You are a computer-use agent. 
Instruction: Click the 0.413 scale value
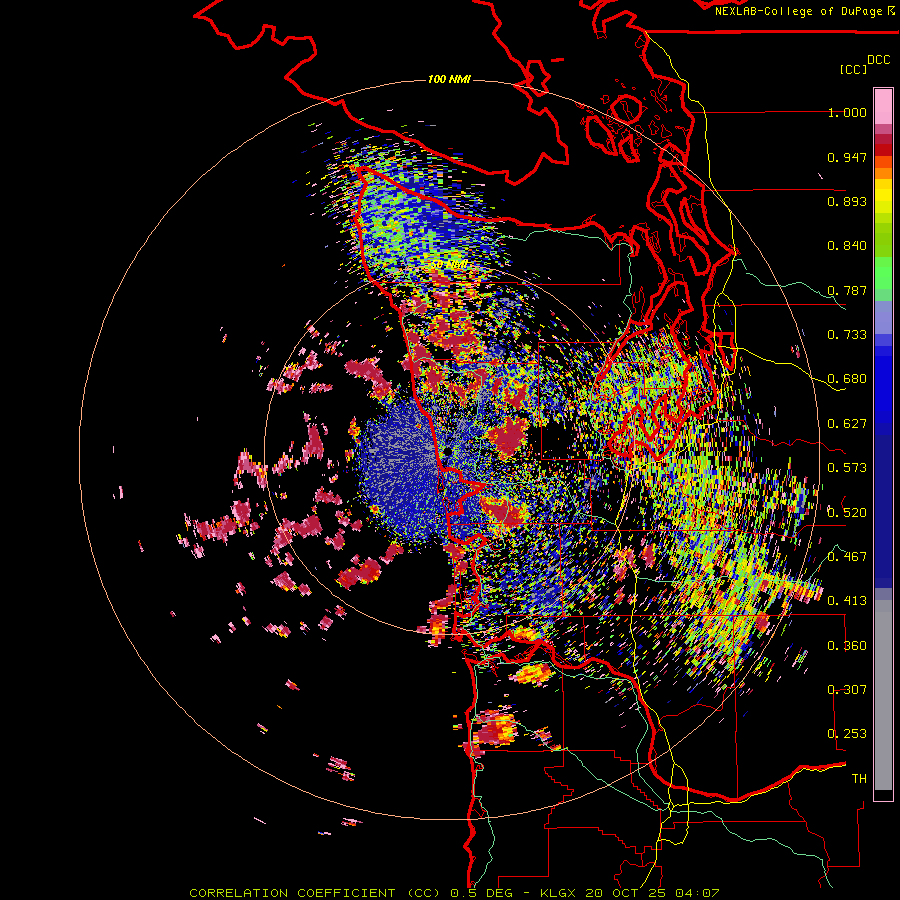click(847, 601)
